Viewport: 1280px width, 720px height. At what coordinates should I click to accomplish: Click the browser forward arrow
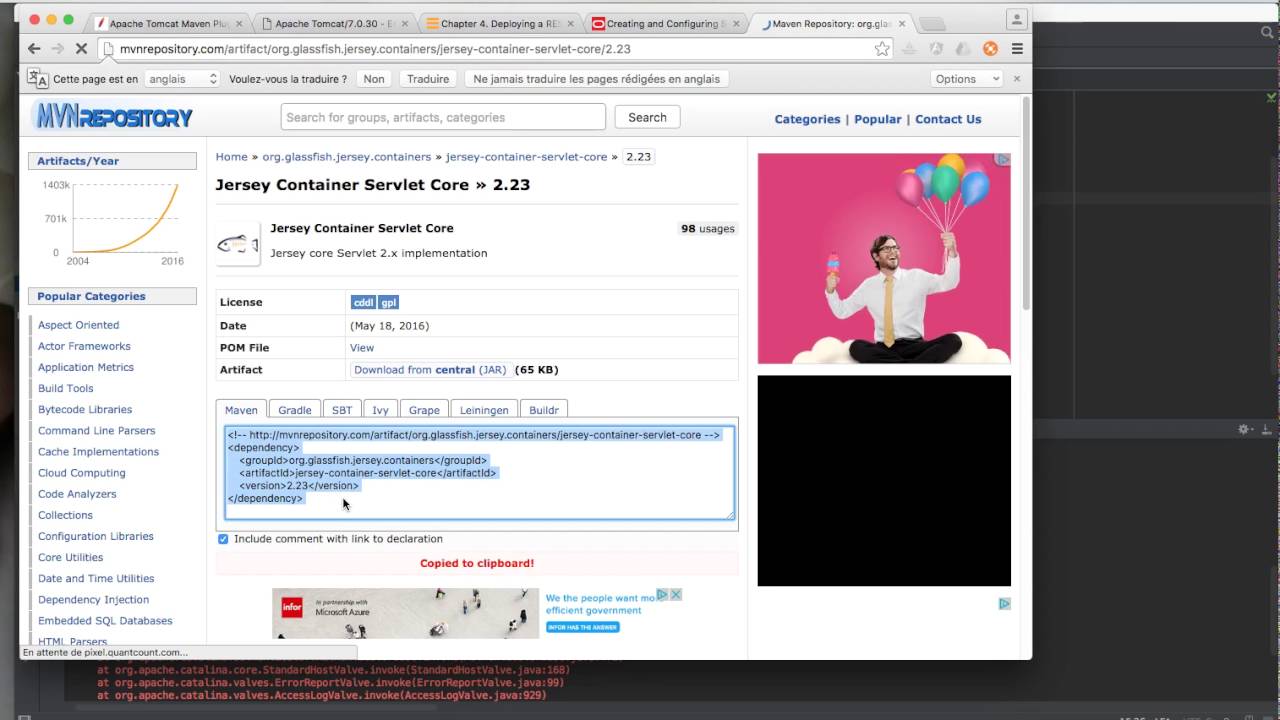click(57, 48)
